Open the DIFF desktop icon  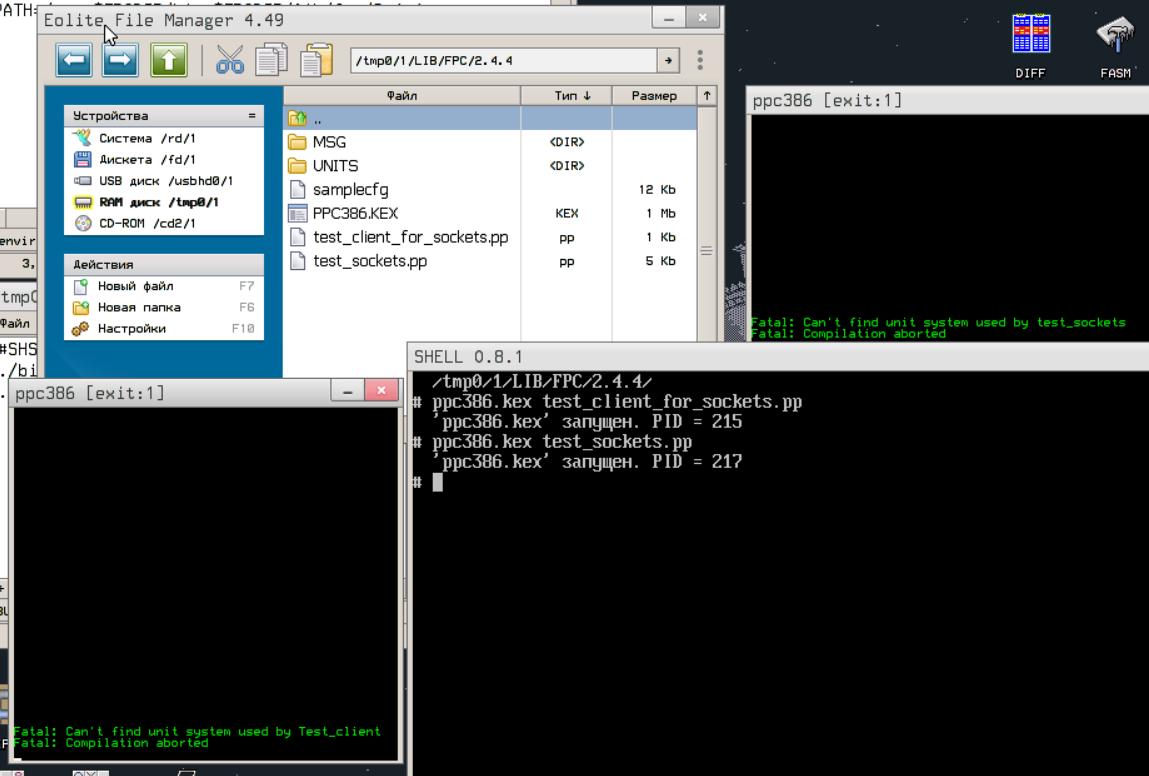pos(1030,45)
